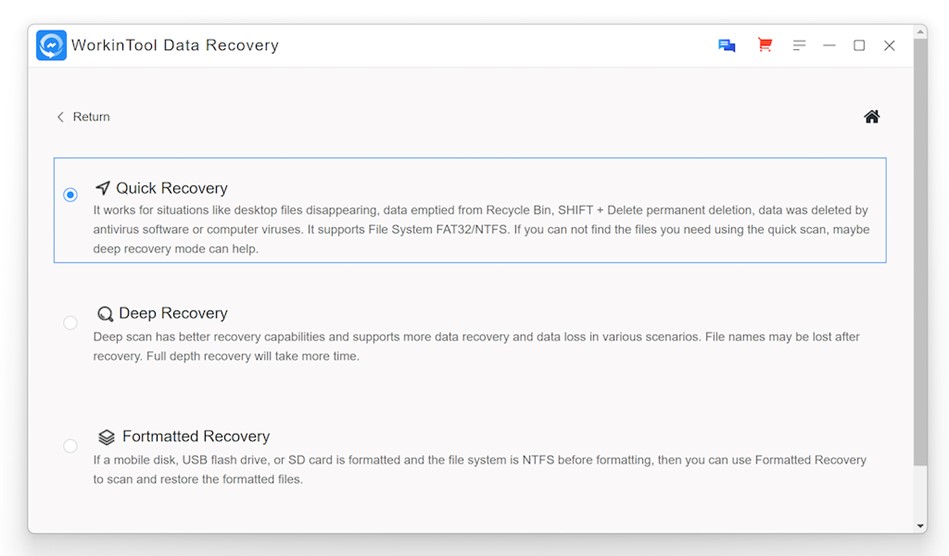The width and height of the screenshot is (949, 556).
Task: Select the Quick Recovery radio button
Action: 70,195
